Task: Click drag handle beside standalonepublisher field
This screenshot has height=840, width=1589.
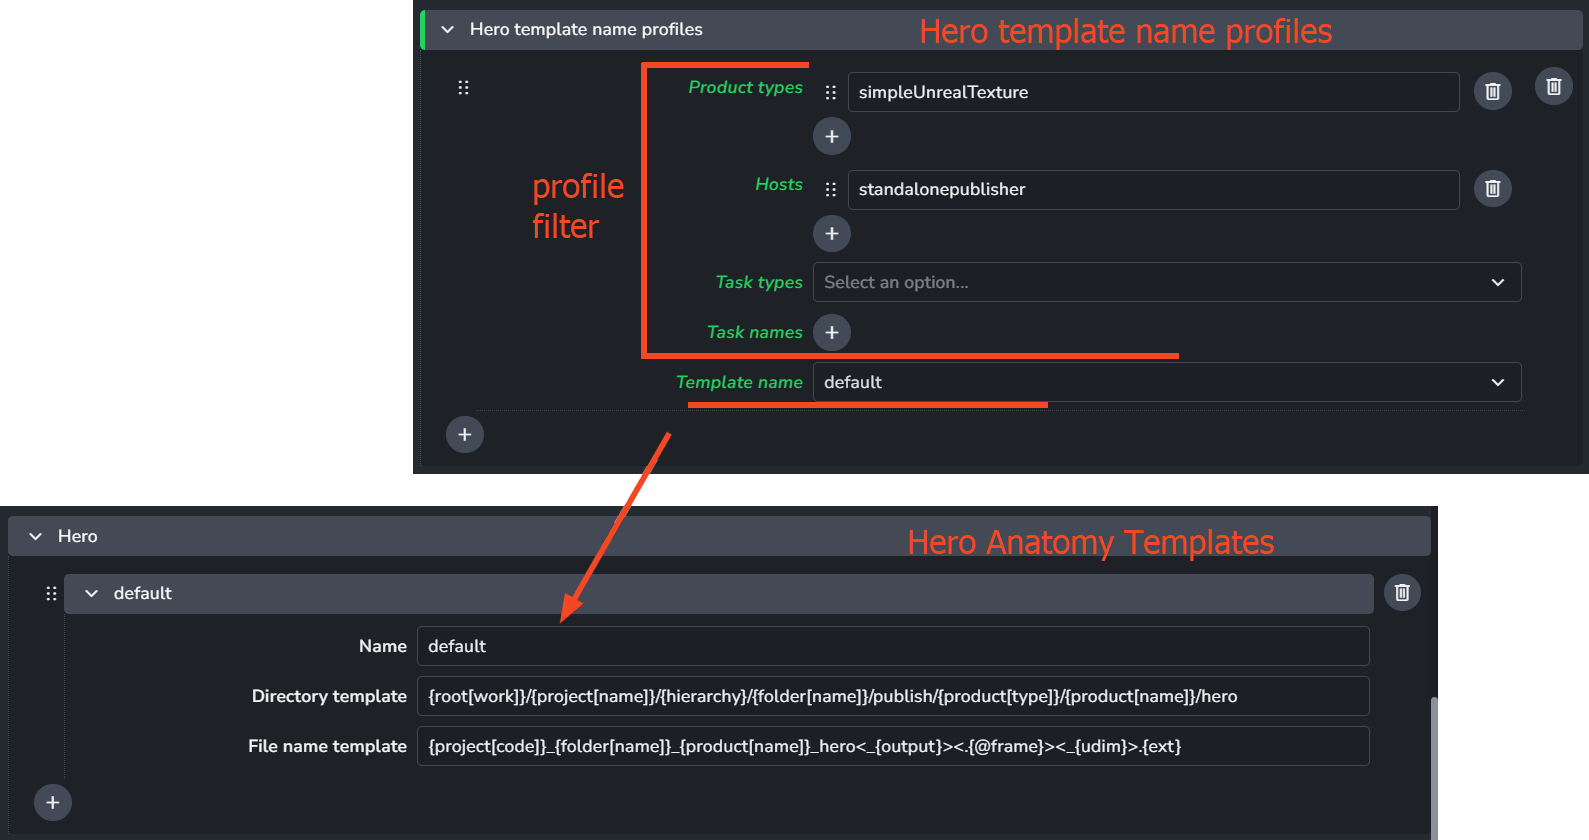Action: coord(830,189)
